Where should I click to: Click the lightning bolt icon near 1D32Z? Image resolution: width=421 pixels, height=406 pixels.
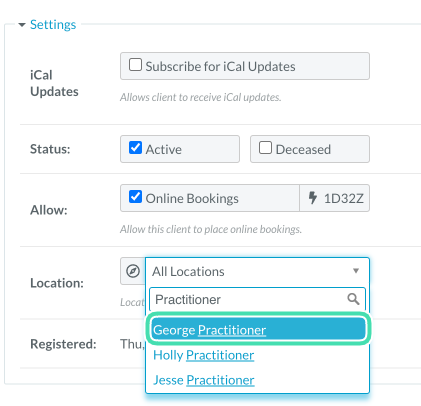pos(312,198)
